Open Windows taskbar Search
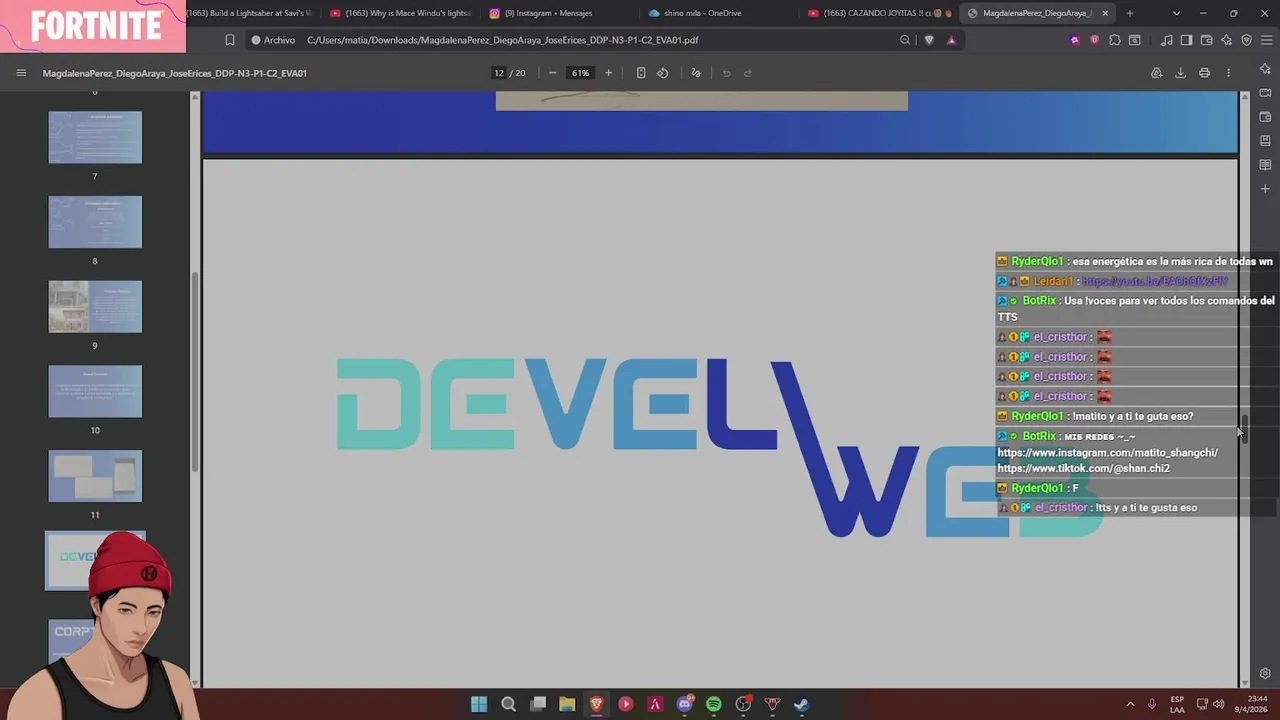Viewport: 1280px width, 720px height. pyautogui.click(x=508, y=704)
